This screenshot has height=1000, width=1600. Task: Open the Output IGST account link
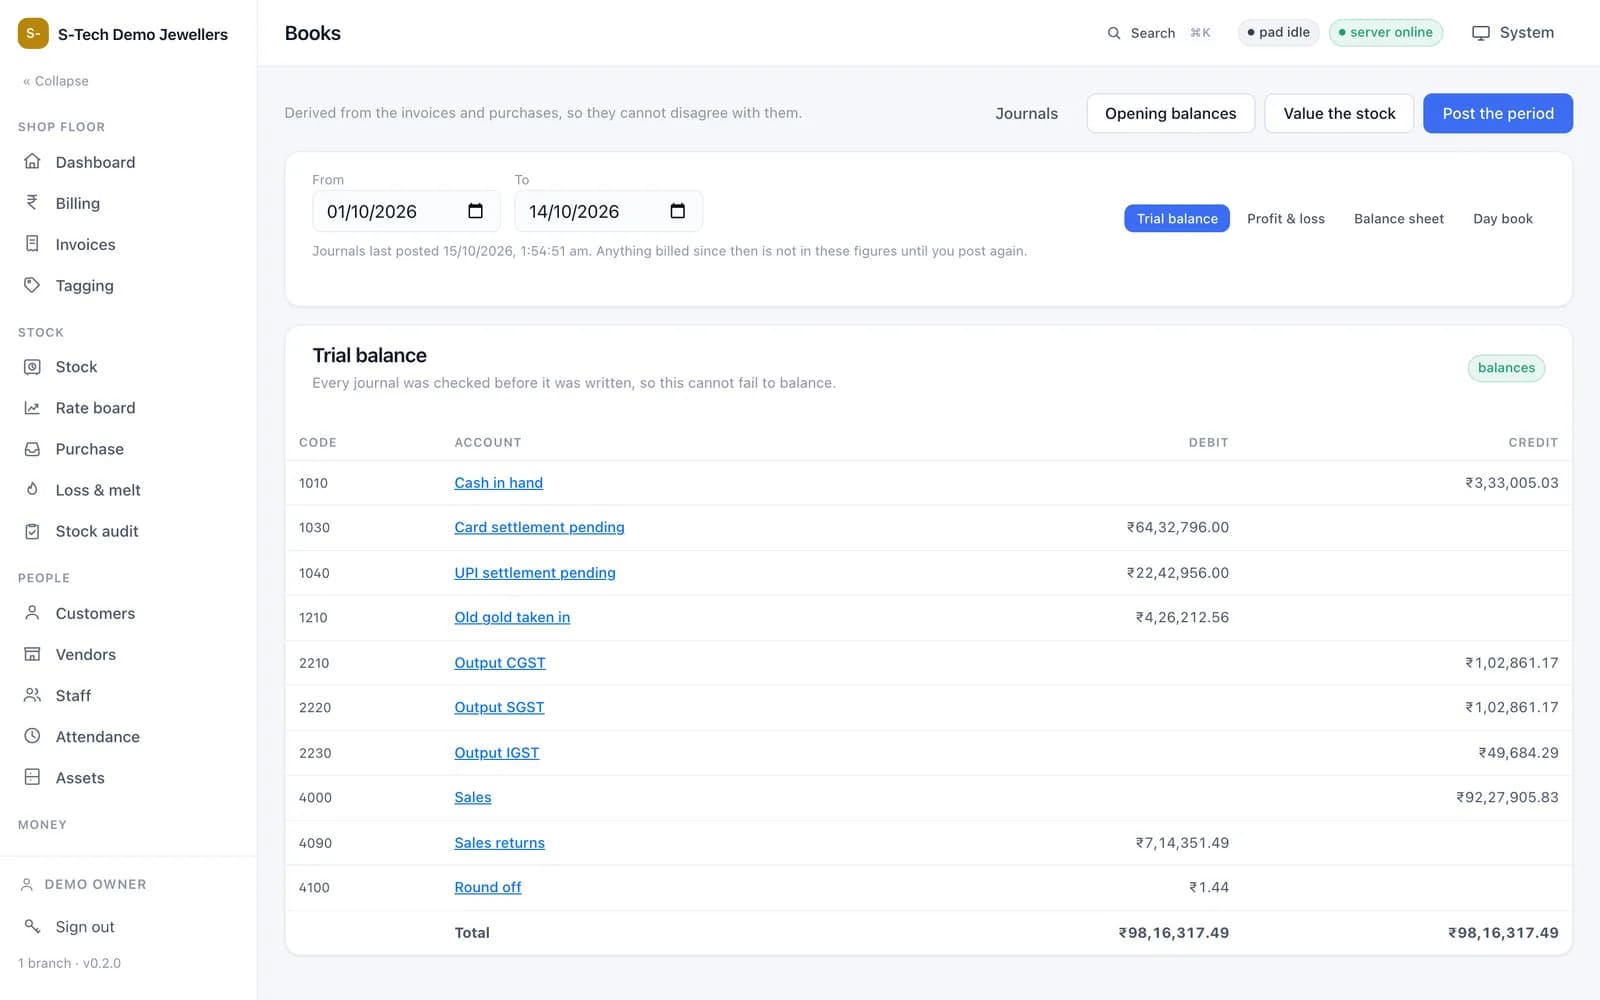[497, 753]
